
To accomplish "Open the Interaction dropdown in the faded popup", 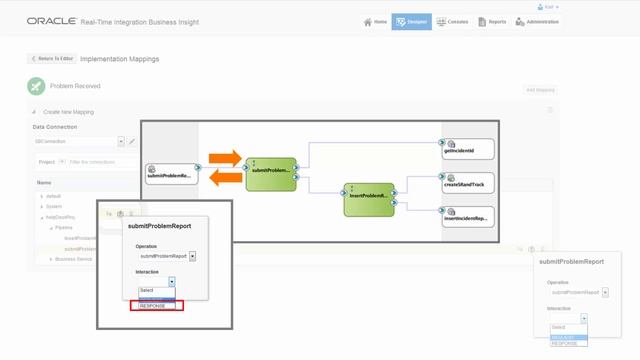I will 584,318.
